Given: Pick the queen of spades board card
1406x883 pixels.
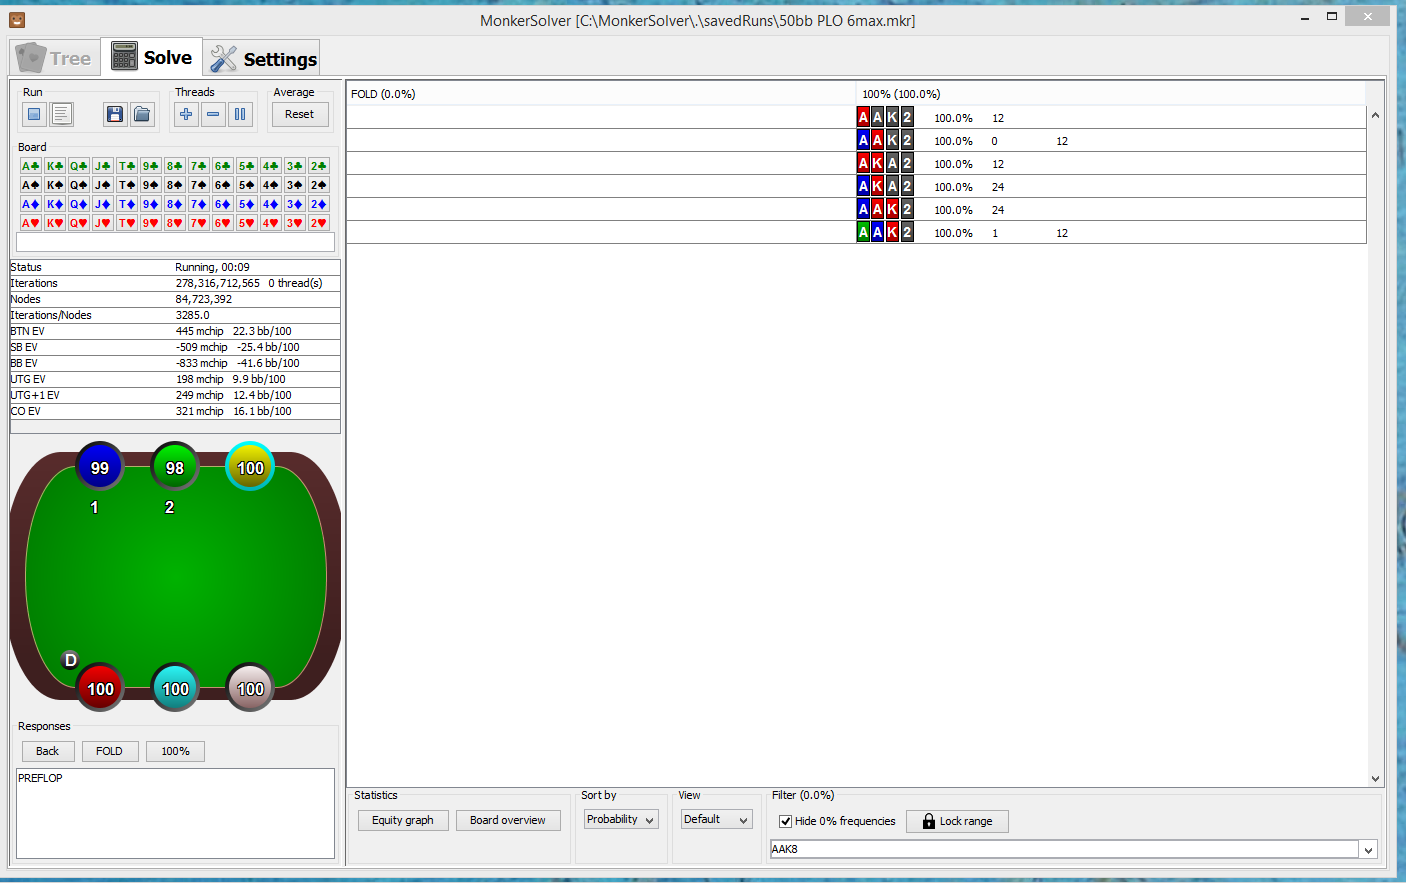Looking at the screenshot, I should click(79, 185).
